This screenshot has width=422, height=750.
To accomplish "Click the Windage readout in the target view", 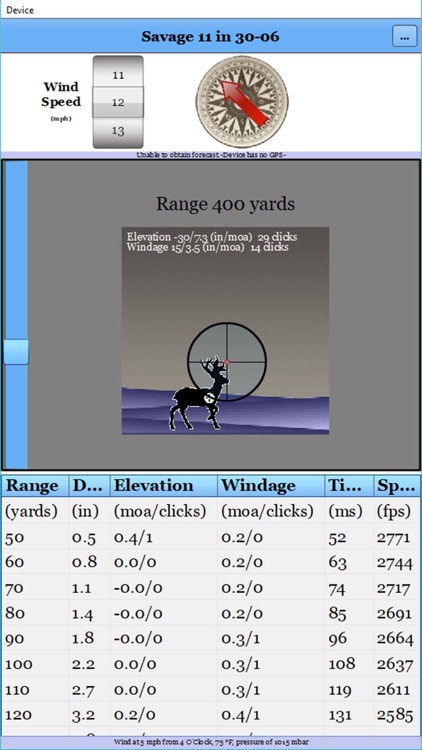I will [208, 247].
